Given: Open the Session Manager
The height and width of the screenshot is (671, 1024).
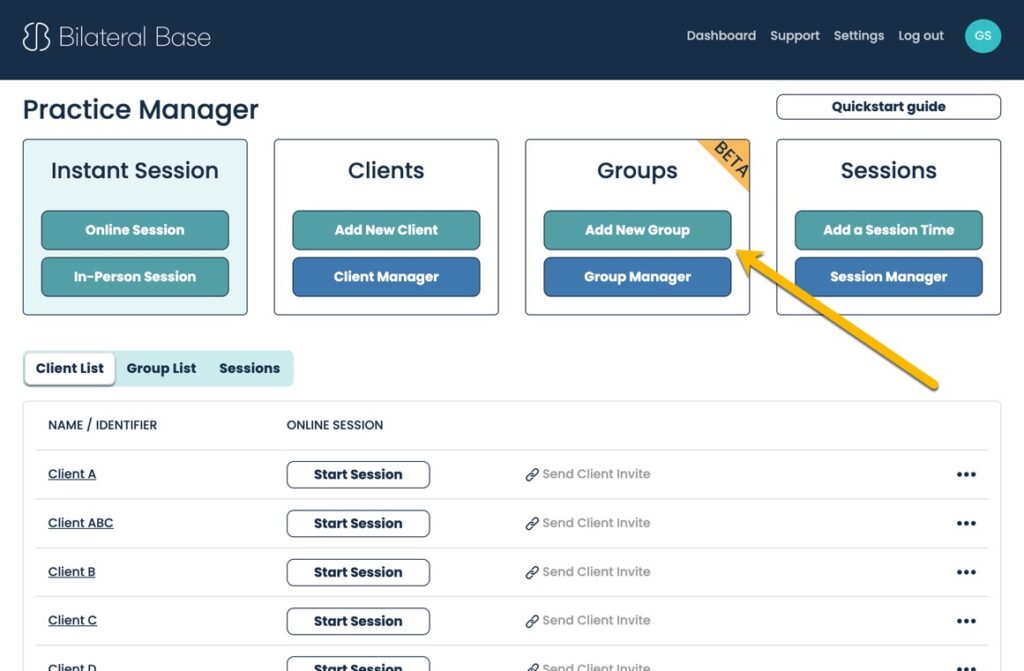Looking at the screenshot, I should tap(888, 277).
